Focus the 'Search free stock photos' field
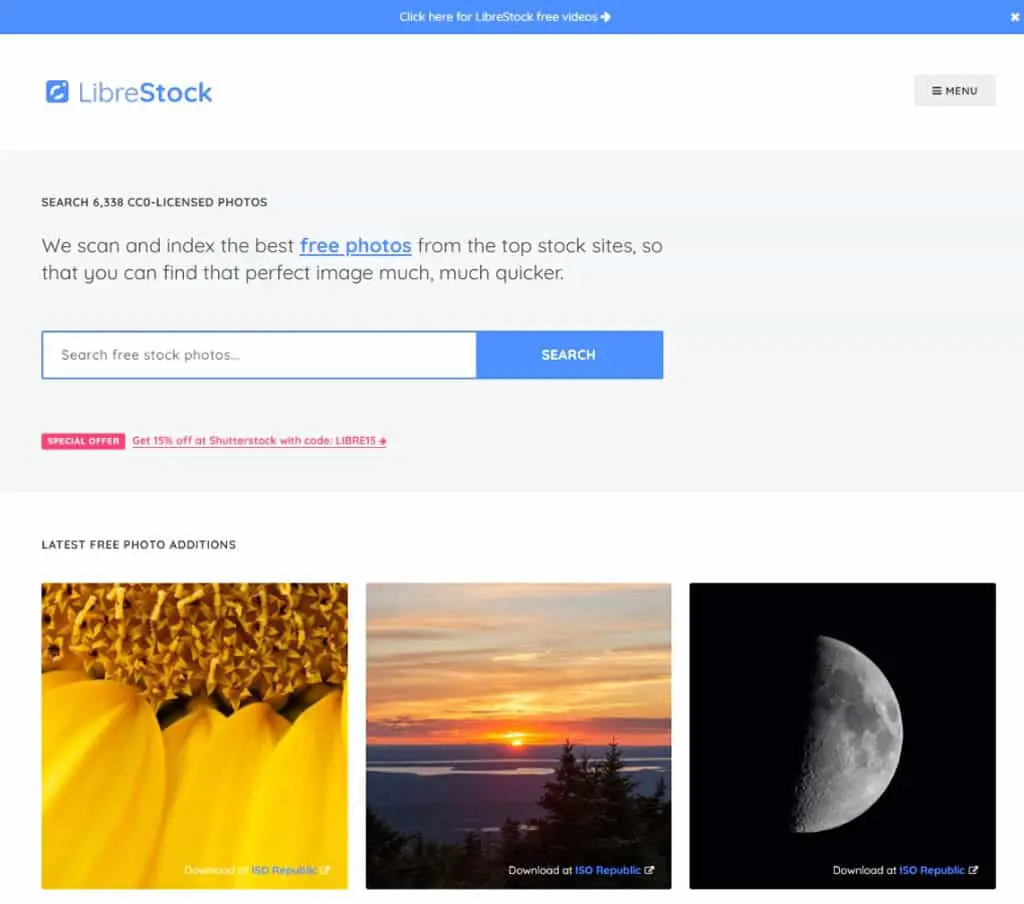 [x=259, y=355]
